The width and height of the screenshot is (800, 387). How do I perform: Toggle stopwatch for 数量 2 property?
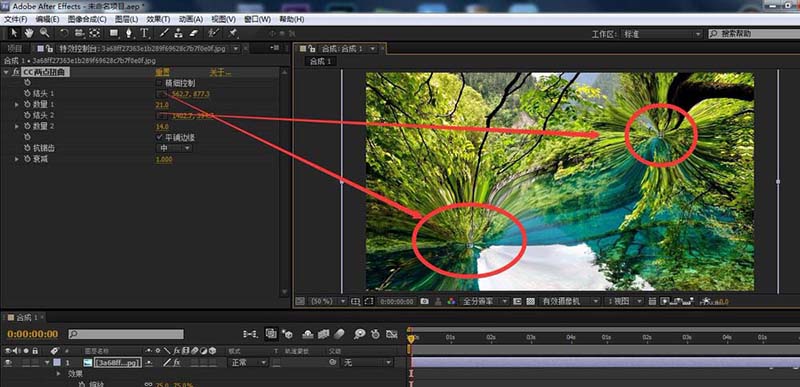pos(28,126)
